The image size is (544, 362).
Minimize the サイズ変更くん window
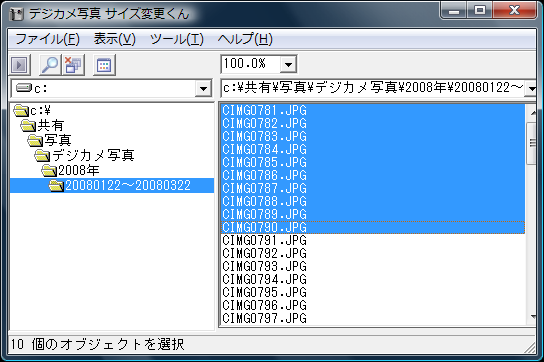coord(454,11)
